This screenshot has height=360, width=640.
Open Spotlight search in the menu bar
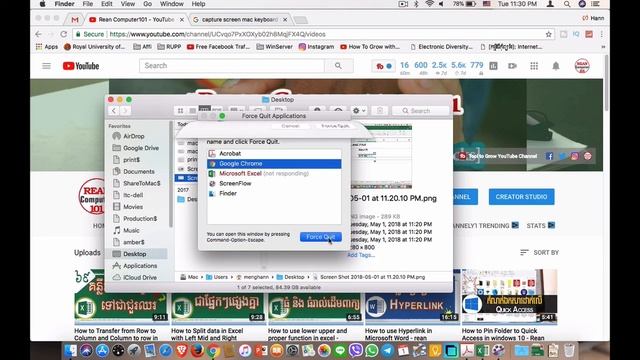567,4
